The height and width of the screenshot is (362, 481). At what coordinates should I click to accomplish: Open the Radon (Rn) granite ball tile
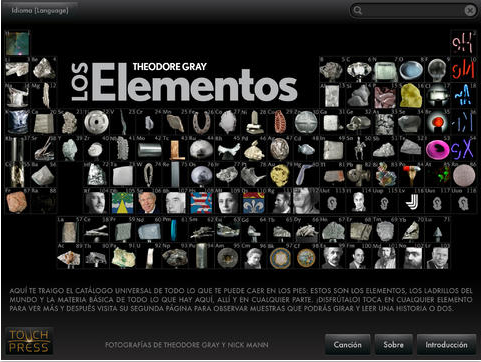pos(463,175)
